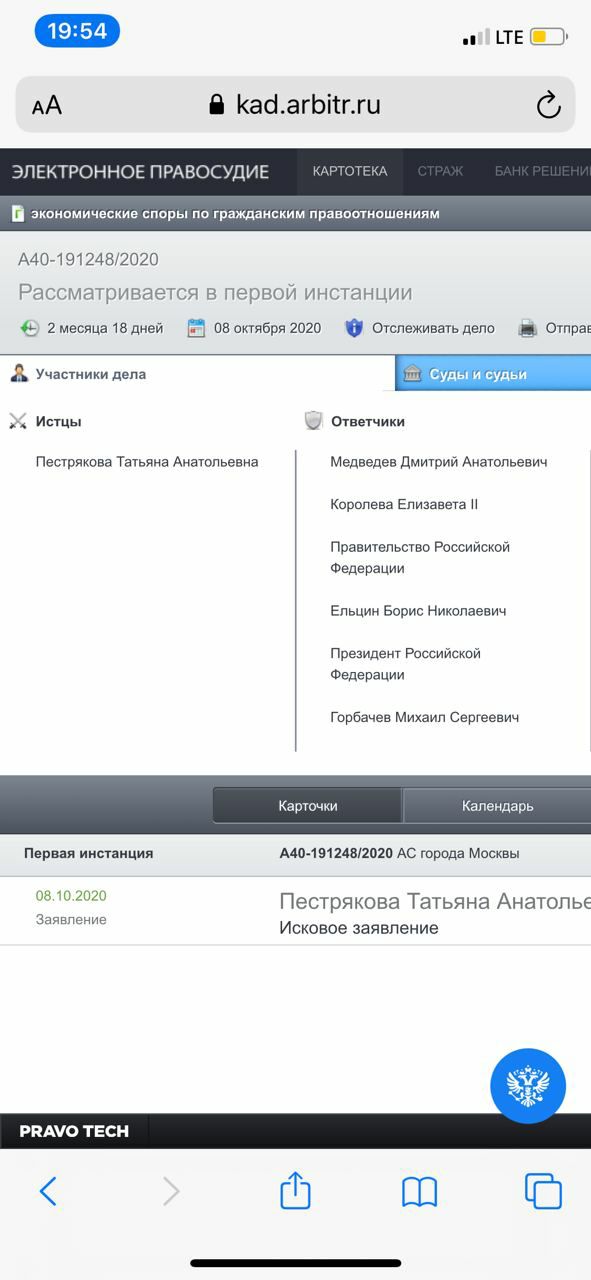
Task: Open the aA reader/text size menu
Action: click(46, 106)
